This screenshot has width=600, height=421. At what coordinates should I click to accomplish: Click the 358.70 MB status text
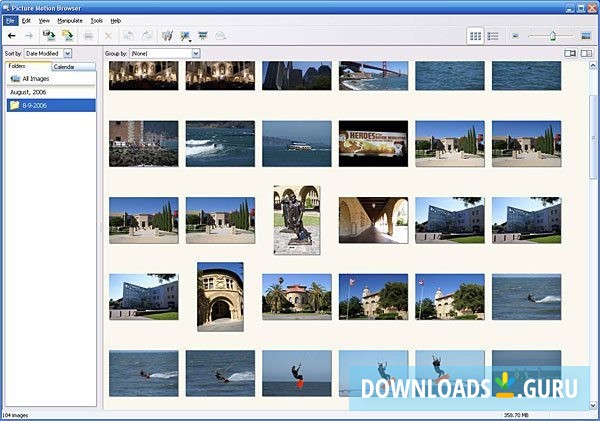click(517, 415)
